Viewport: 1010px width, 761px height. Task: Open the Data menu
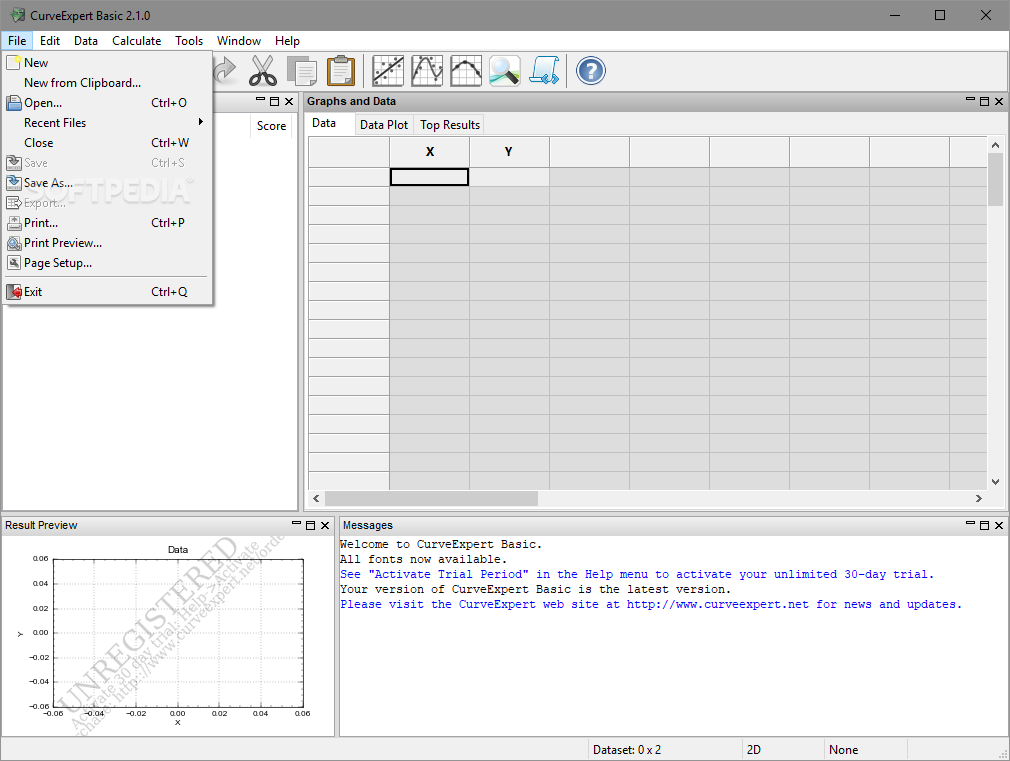[x=86, y=41]
